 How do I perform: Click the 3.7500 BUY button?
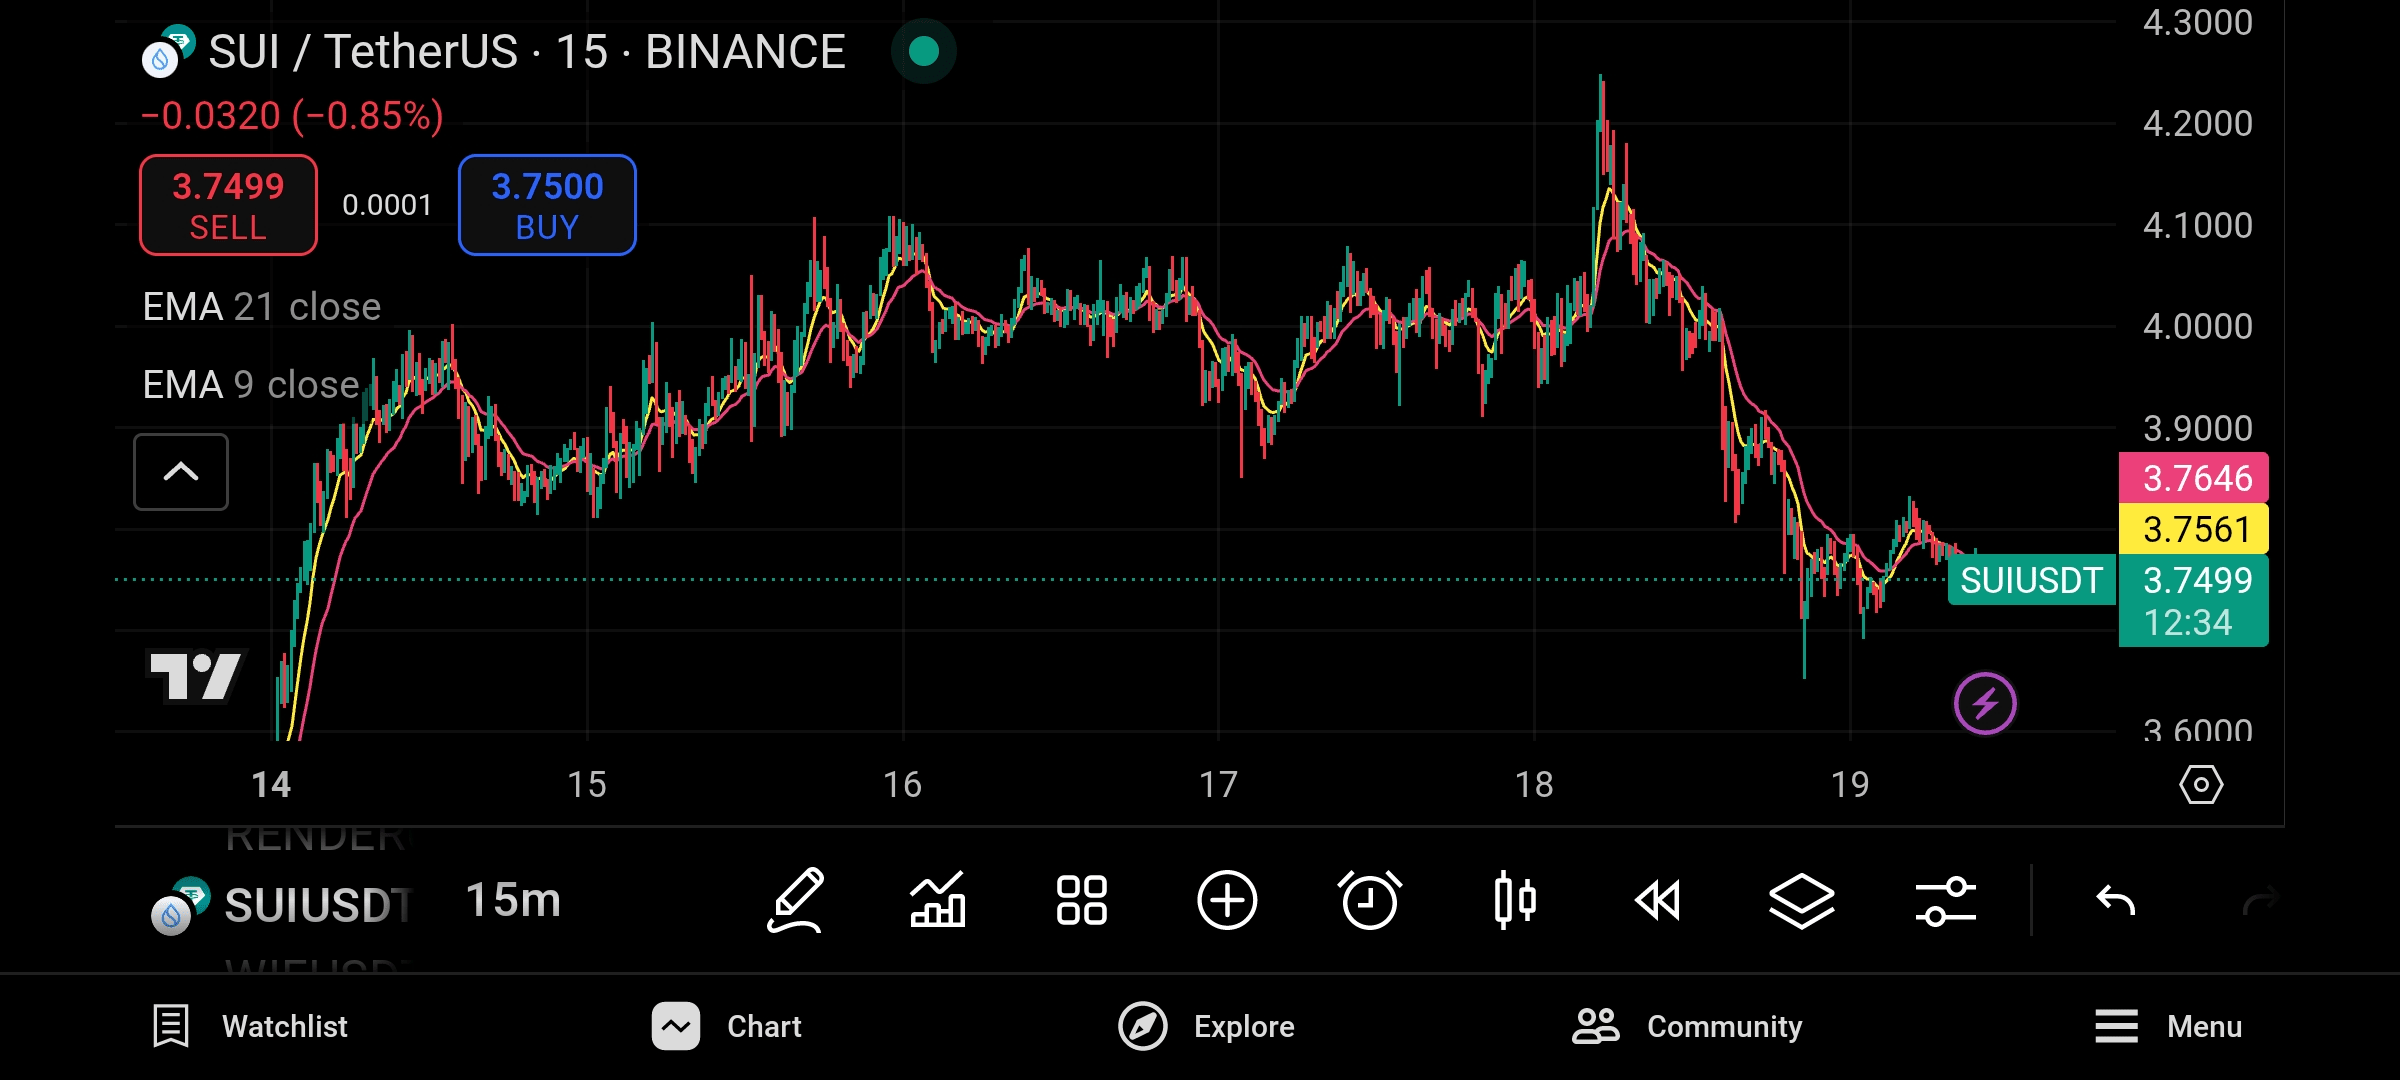[x=547, y=205]
